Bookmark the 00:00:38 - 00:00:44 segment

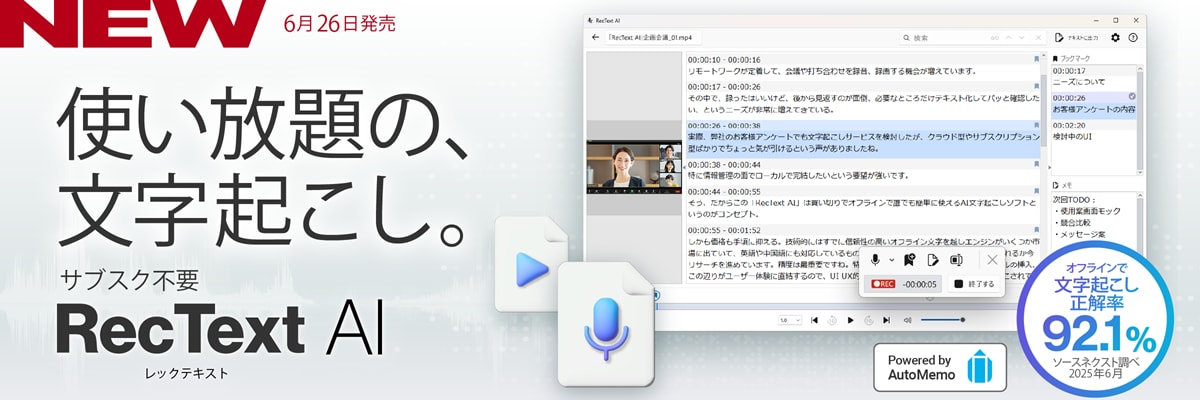click(1037, 164)
